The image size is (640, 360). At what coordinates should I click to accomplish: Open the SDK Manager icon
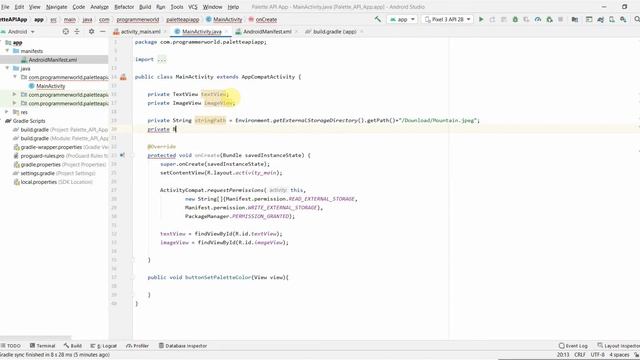623,19
